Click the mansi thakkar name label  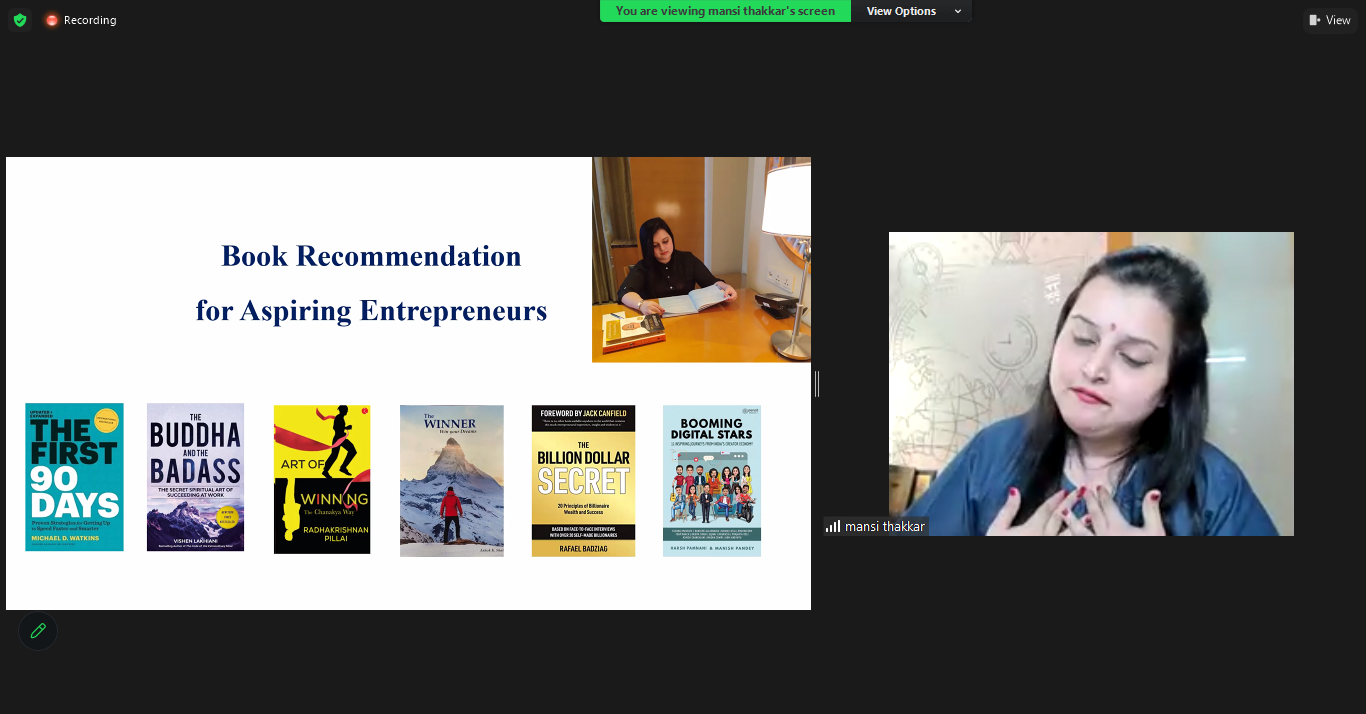tap(885, 526)
